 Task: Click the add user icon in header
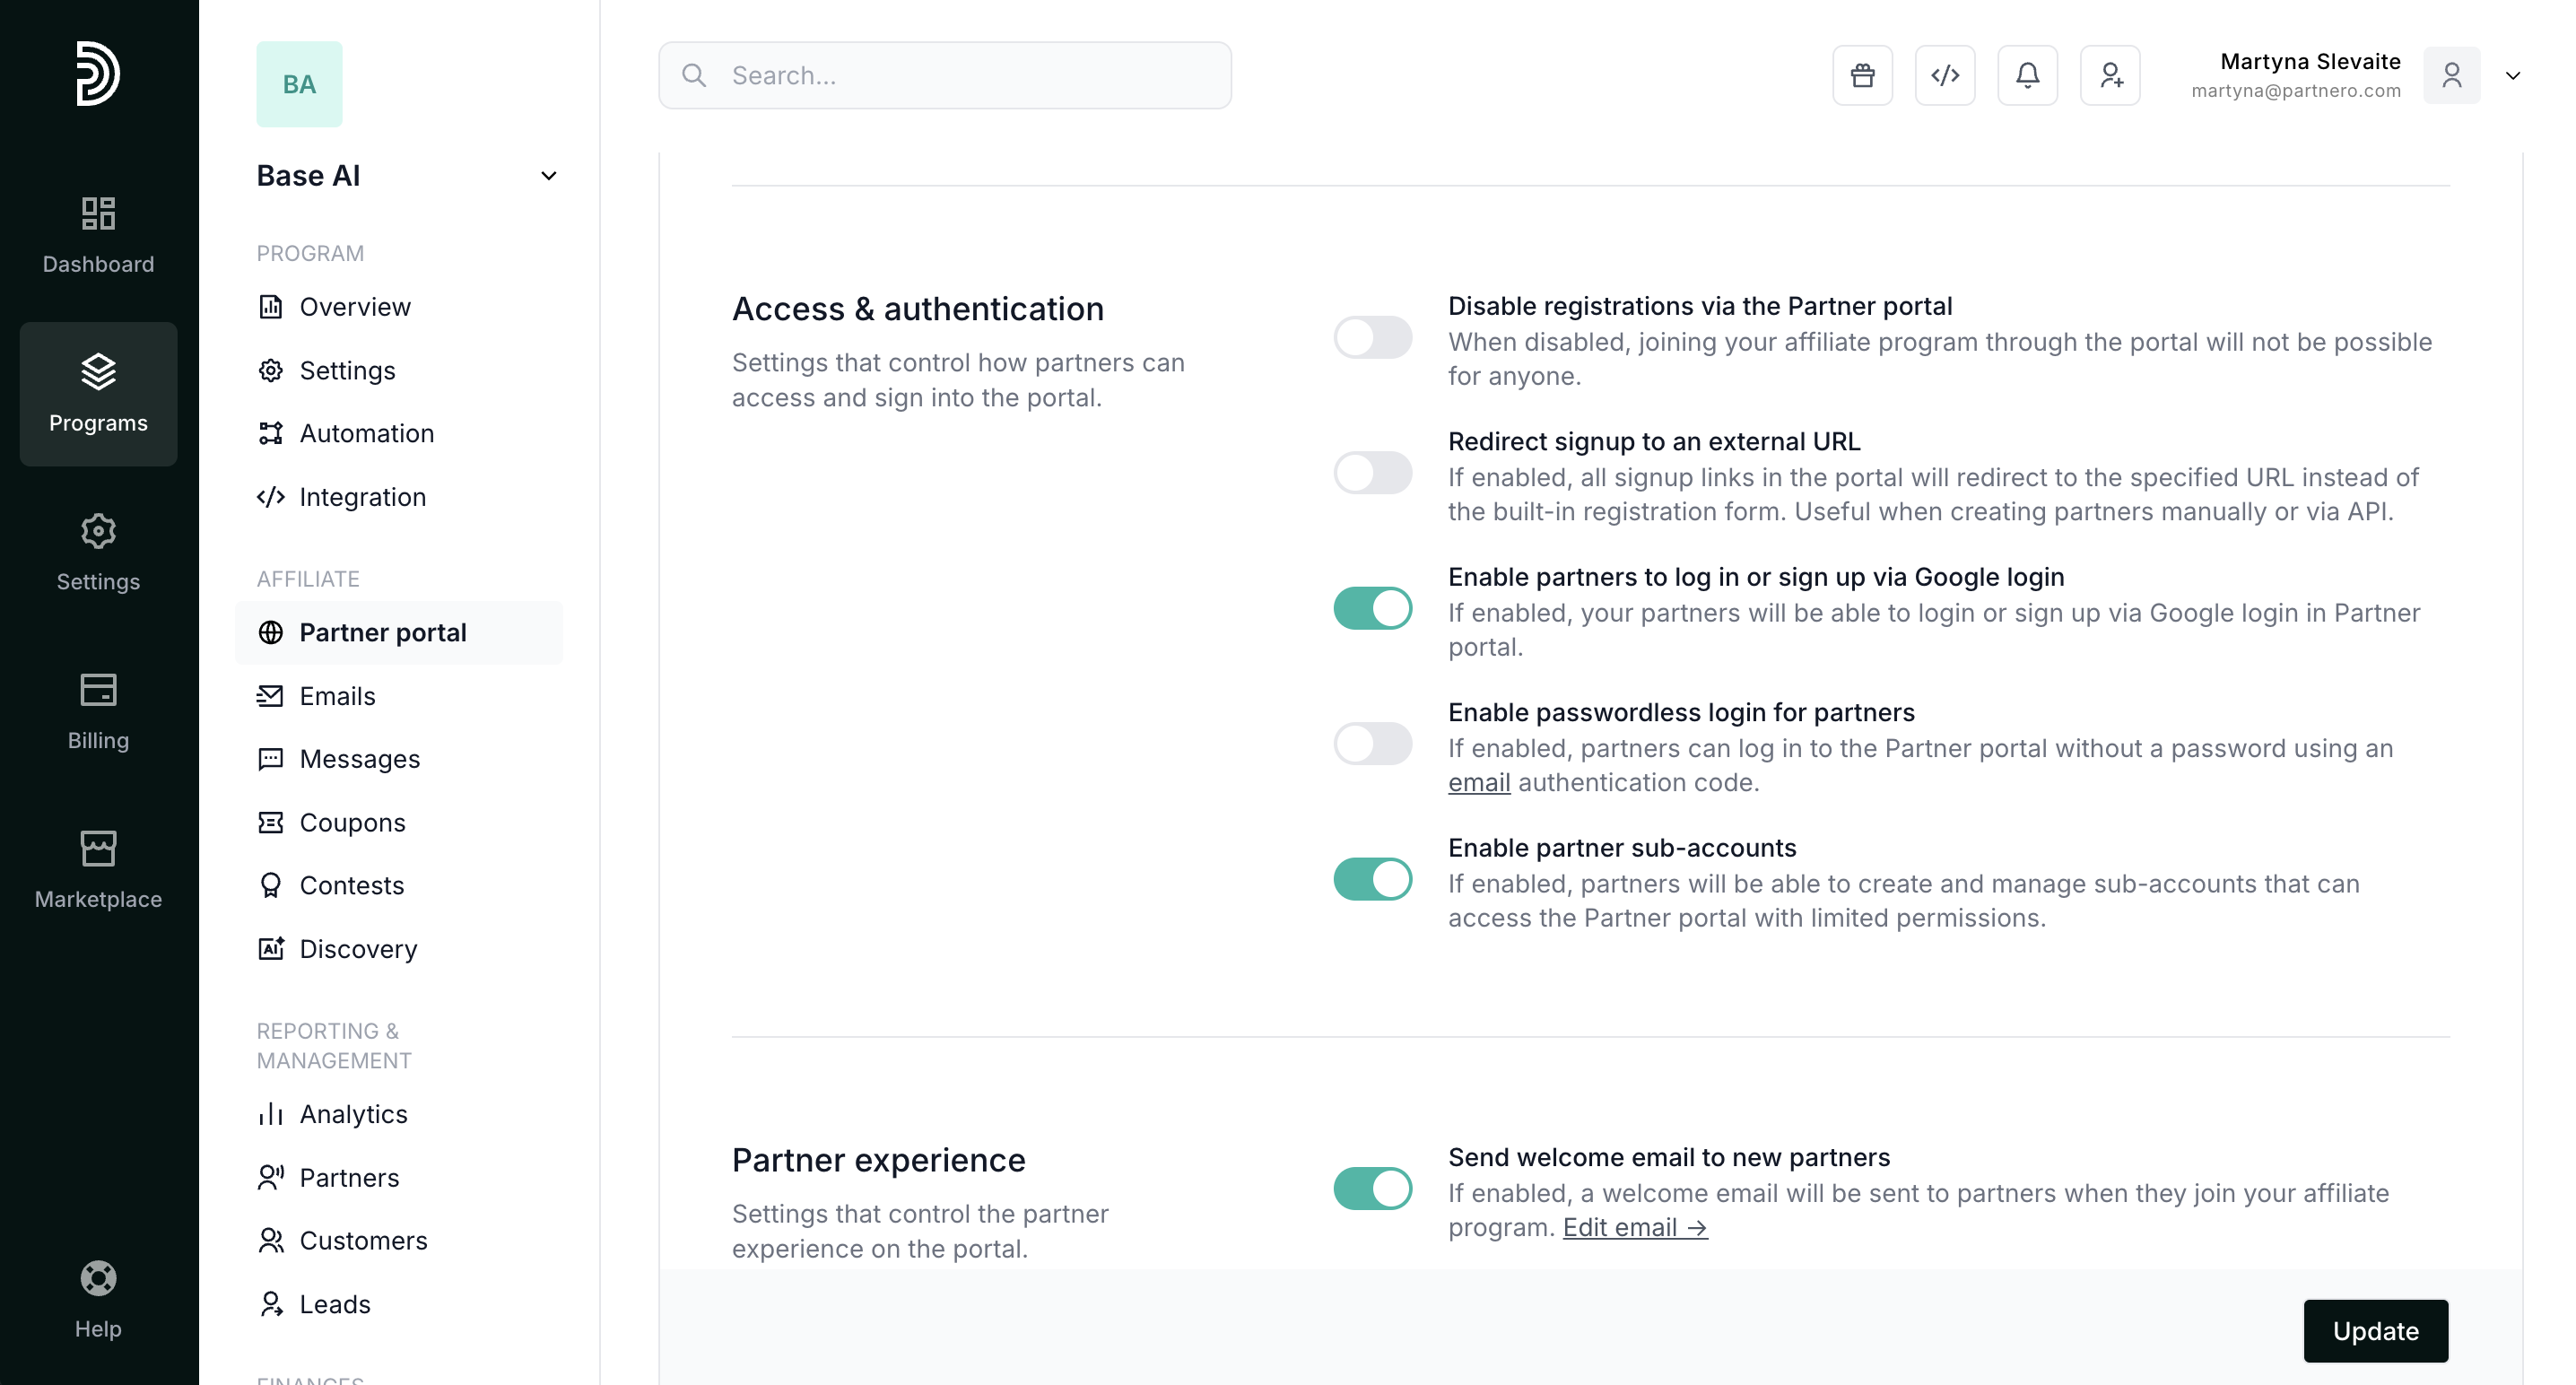(x=2110, y=75)
